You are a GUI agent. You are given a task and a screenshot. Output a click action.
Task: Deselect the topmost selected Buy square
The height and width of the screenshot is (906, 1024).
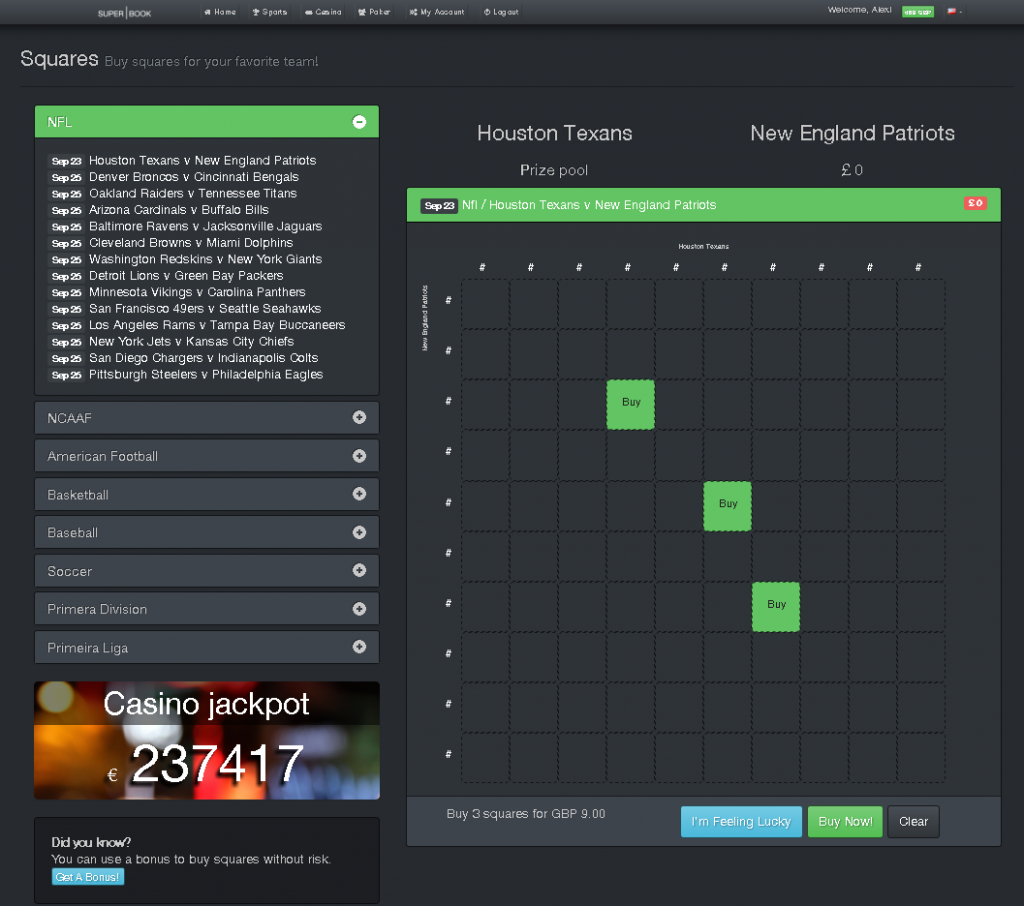point(630,403)
